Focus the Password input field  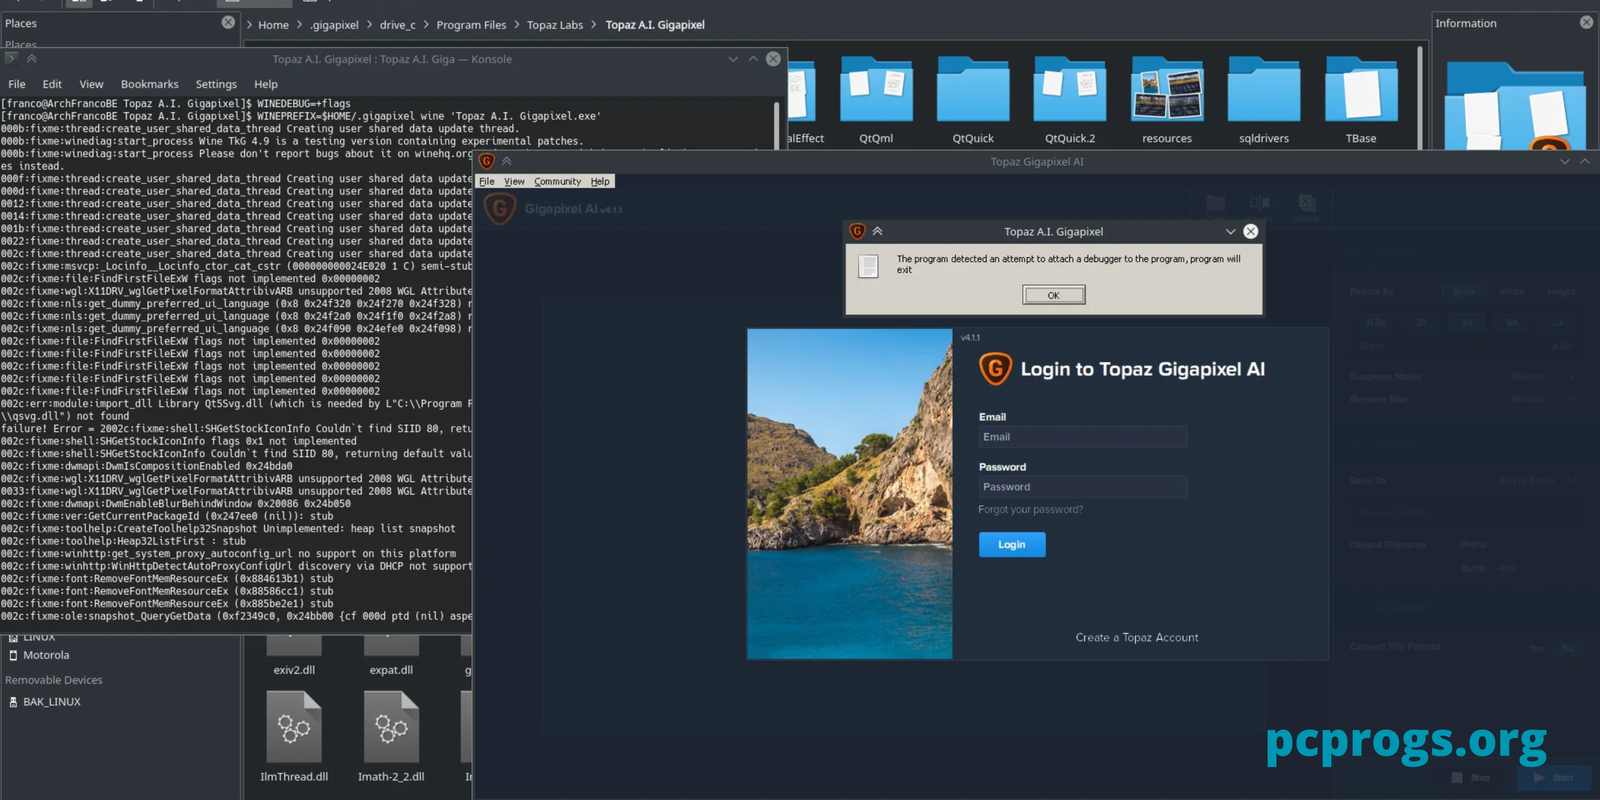pos(1083,487)
